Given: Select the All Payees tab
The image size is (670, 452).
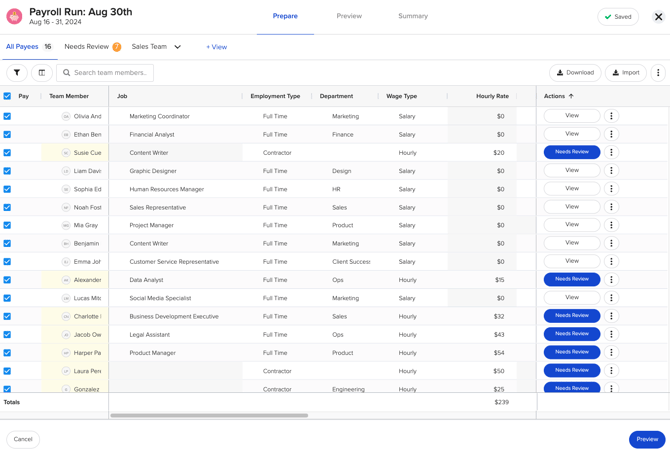Looking at the screenshot, I should coord(22,47).
